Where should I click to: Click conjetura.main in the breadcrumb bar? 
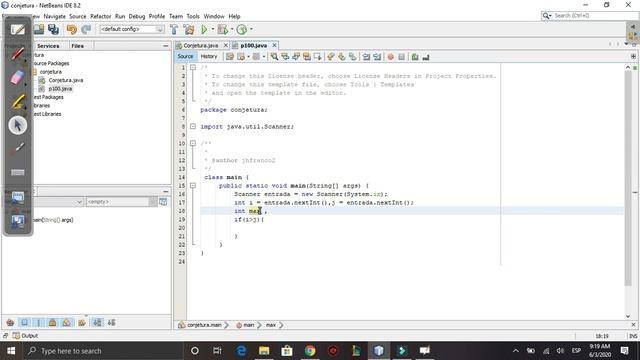pyautogui.click(x=203, y=325)
